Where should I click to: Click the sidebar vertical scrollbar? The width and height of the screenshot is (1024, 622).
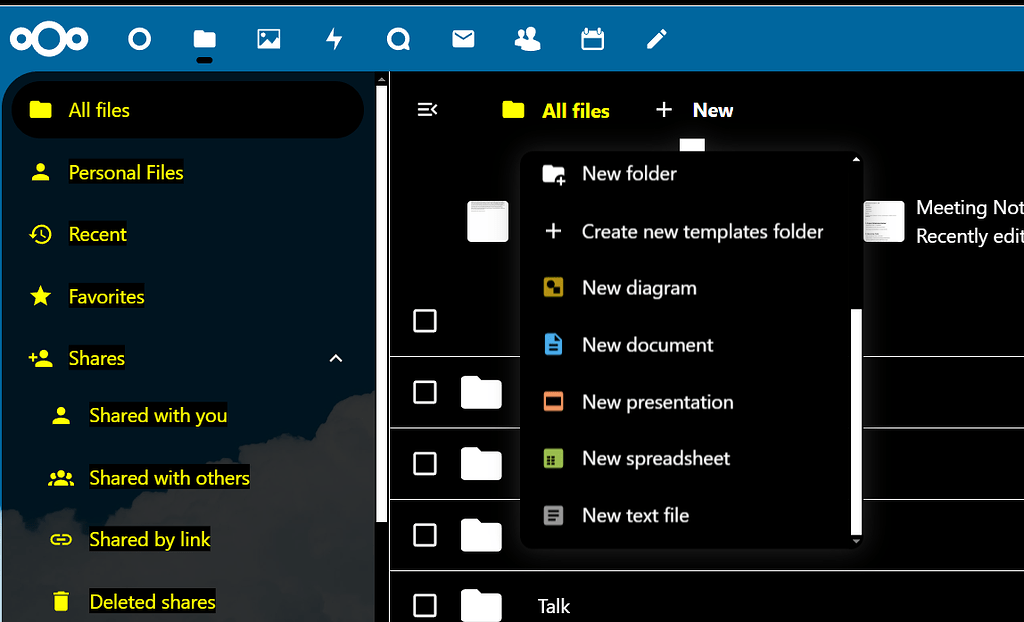point(381,303)
